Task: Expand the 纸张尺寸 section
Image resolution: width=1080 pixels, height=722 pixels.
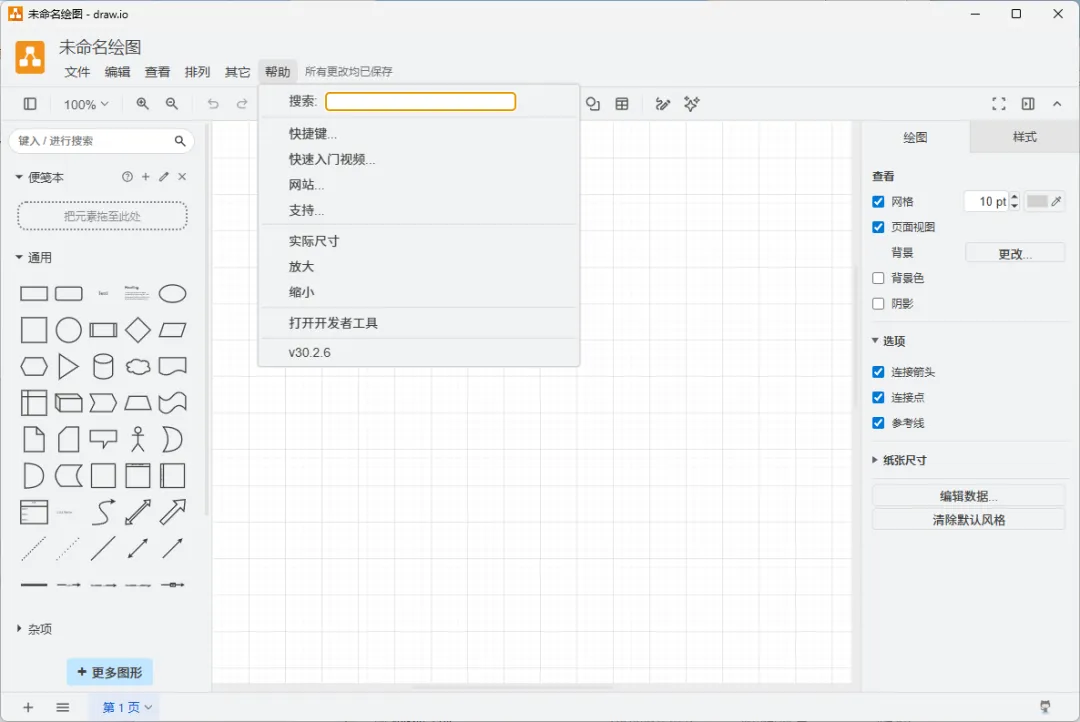Action: pyautogui.click(x=899, y=460)
